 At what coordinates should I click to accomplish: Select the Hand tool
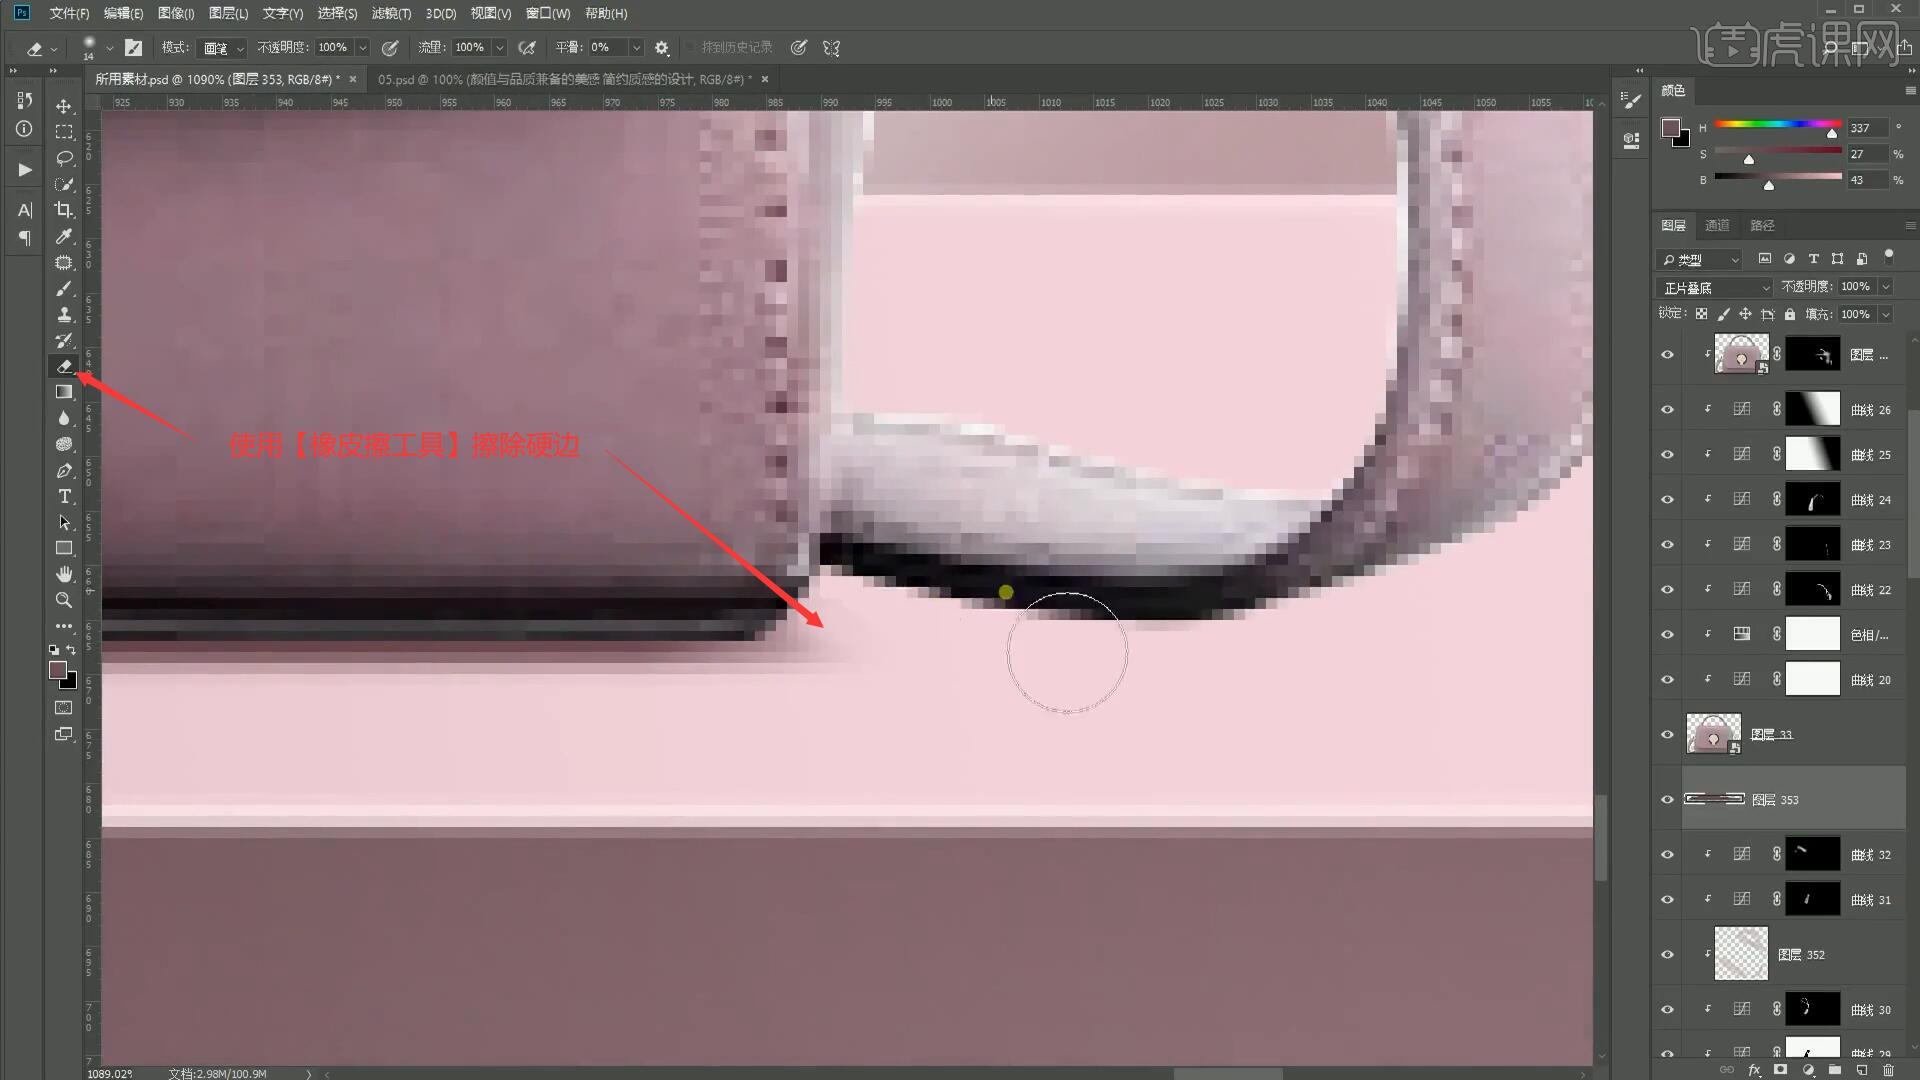[64, 574]
